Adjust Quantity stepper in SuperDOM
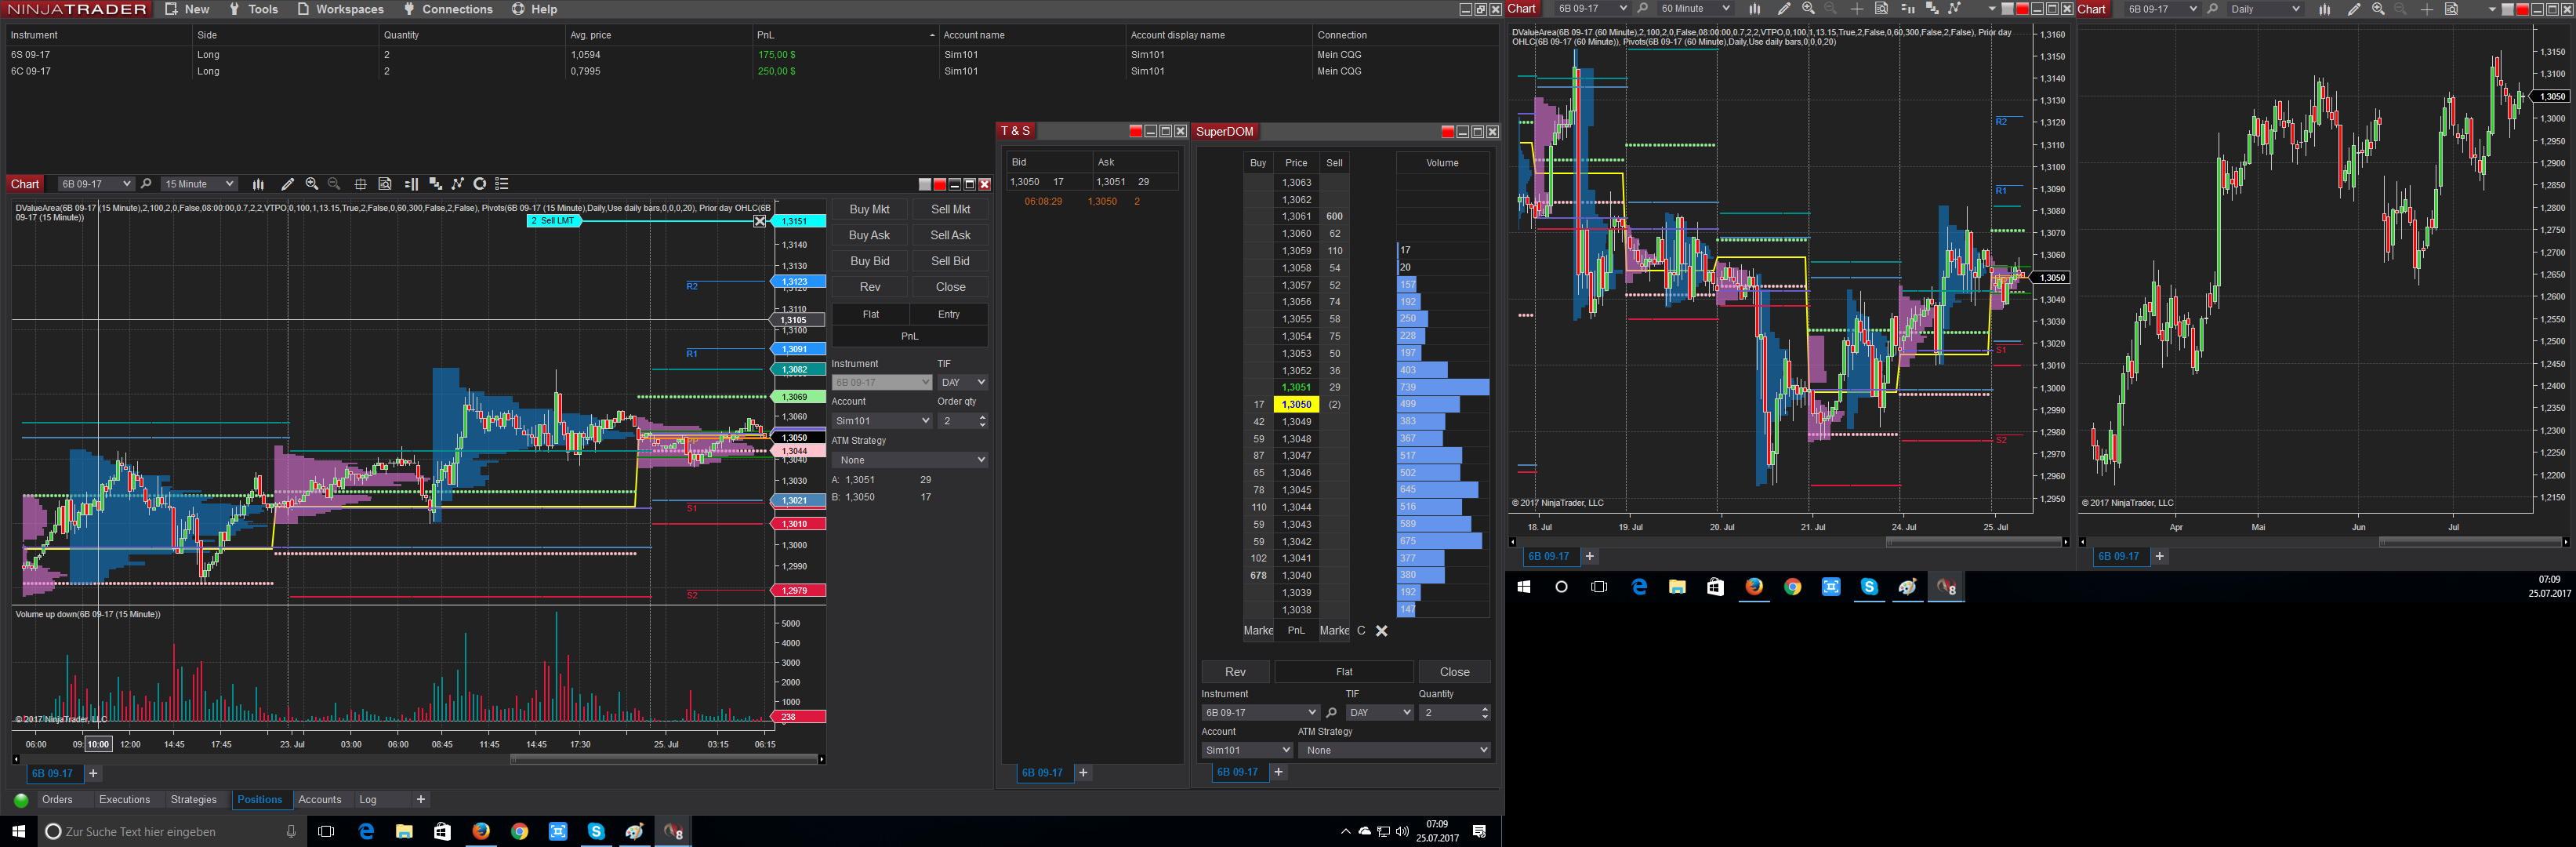The image size is (2576, 847). pyautogui.click(x=1484, y=713)
